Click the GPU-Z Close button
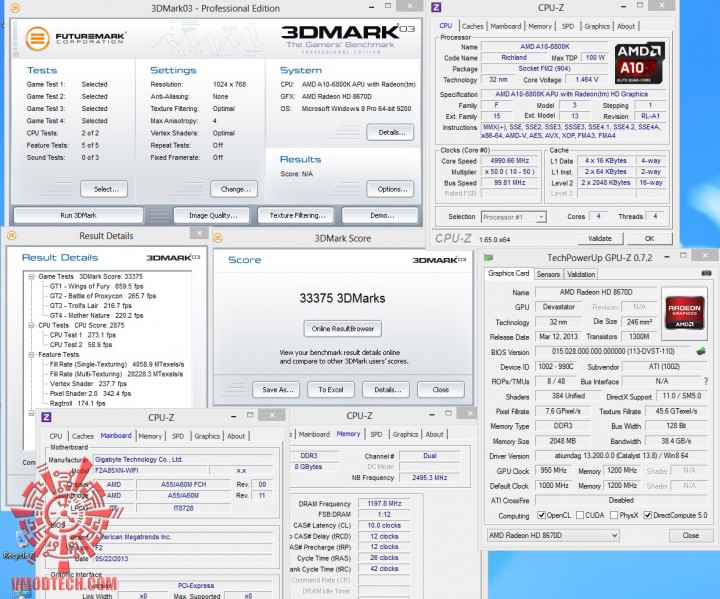Viewport: 720px width, 599px height. coord(691,535)
